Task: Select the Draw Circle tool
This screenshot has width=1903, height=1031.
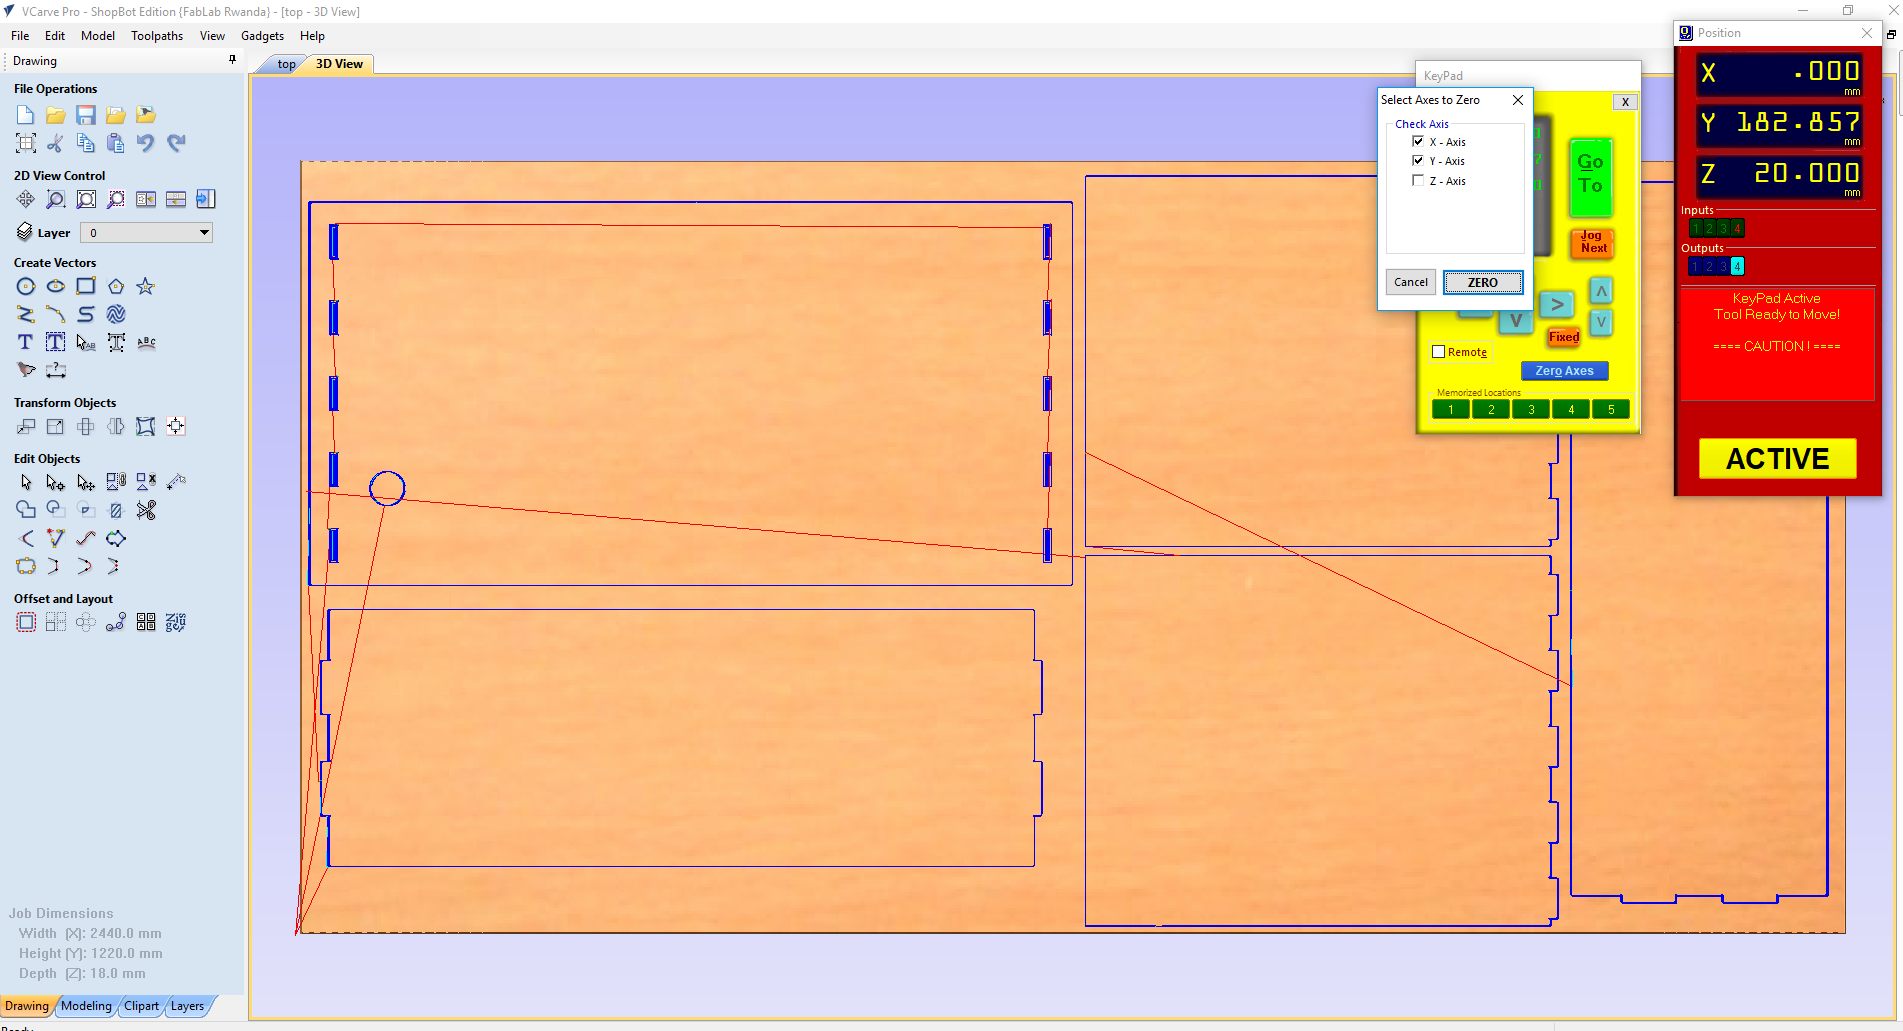Action: coord(26,286)
